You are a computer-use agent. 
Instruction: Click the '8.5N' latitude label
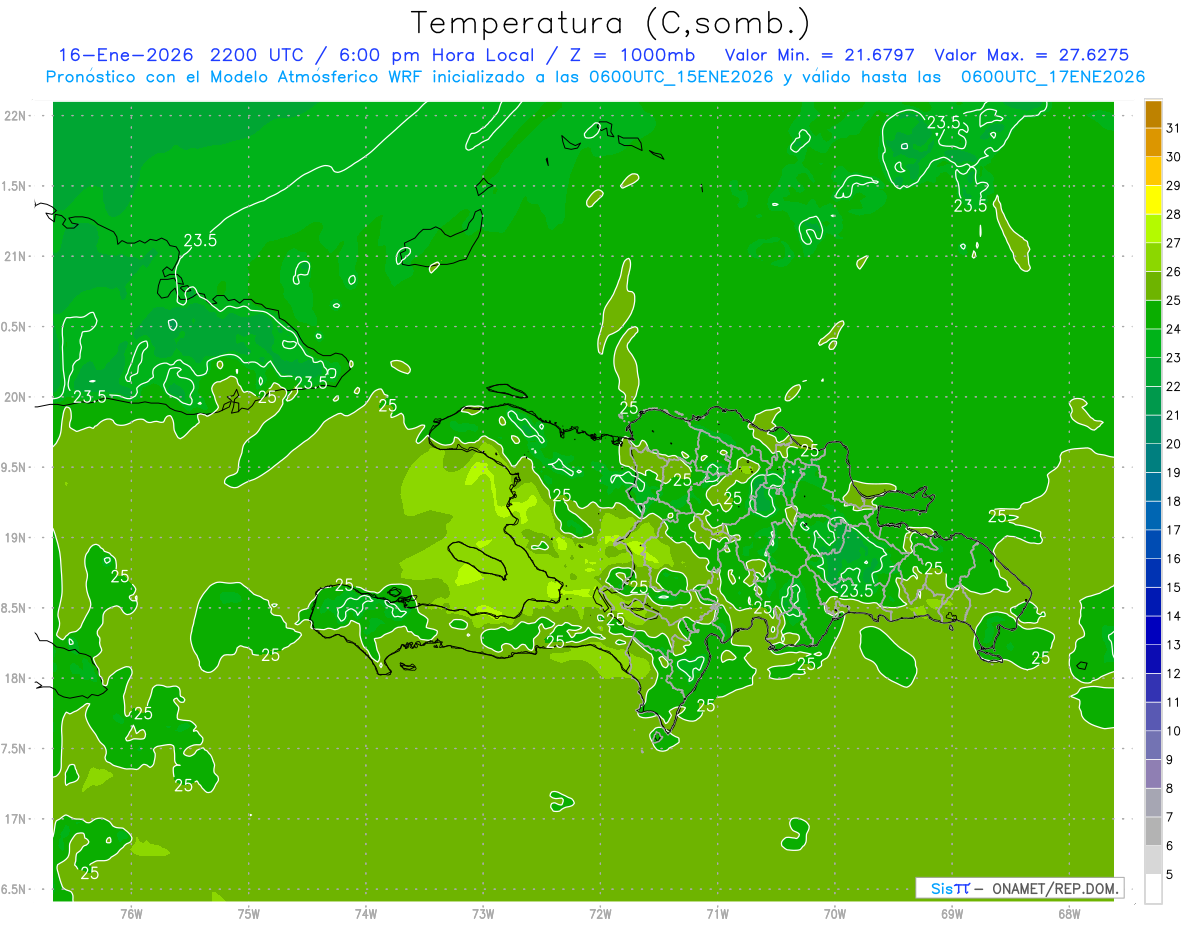(15, 608)
